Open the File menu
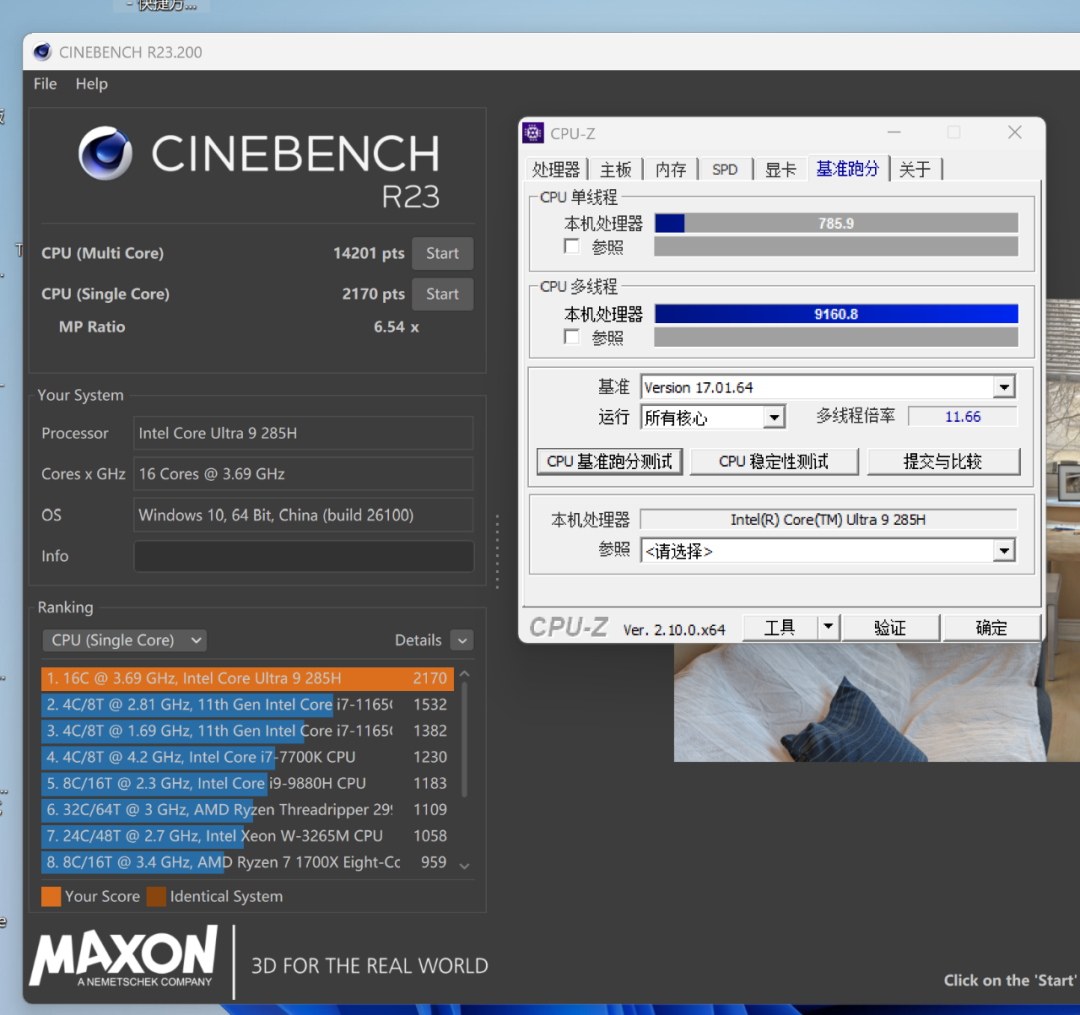The width and height of the screenshot is (1080, 1015). point(45,84)
